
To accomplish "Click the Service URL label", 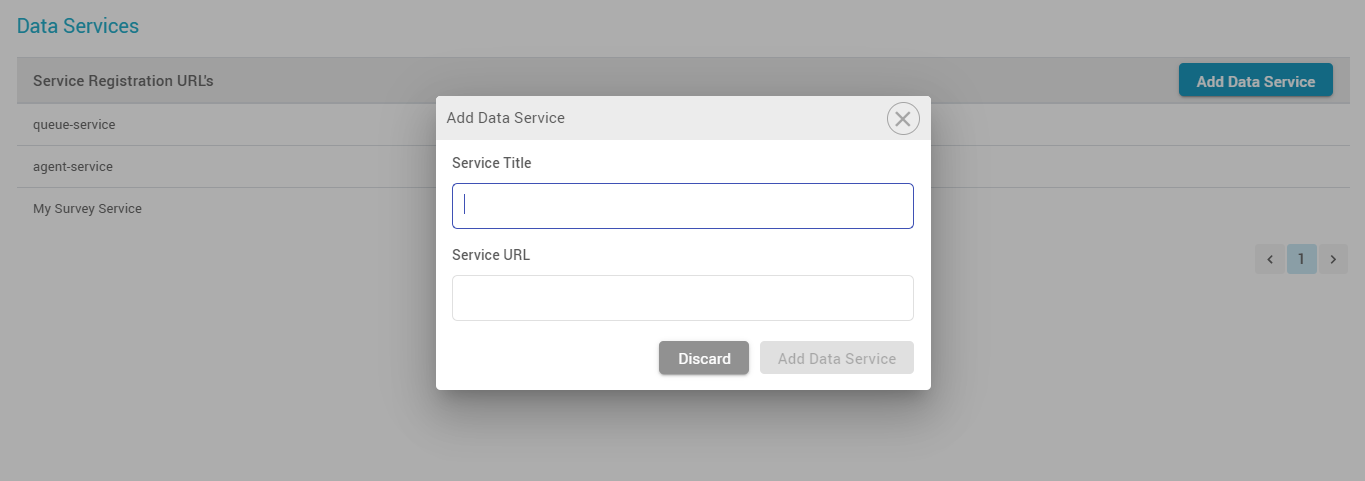I will tap(491, 255).
